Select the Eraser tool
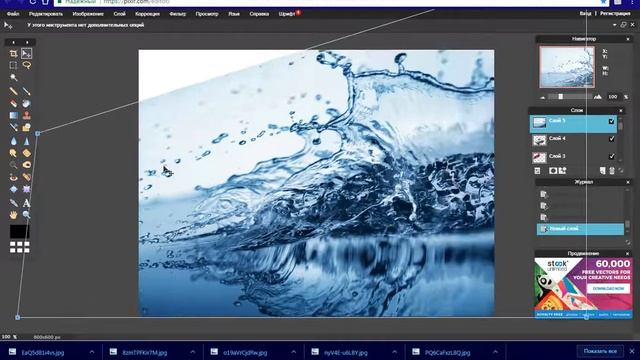 pos(13,103)
